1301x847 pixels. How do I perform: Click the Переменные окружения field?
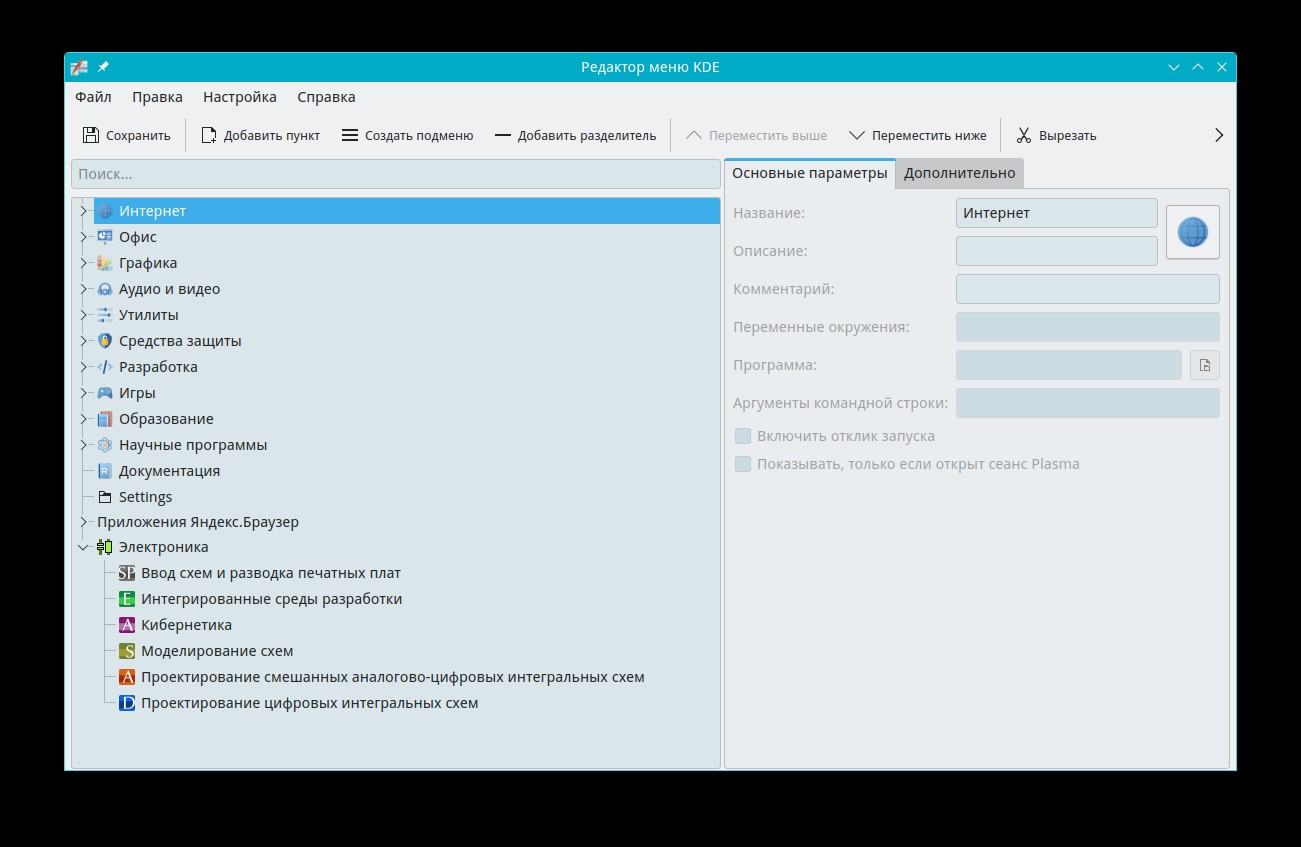[1088, 327]
